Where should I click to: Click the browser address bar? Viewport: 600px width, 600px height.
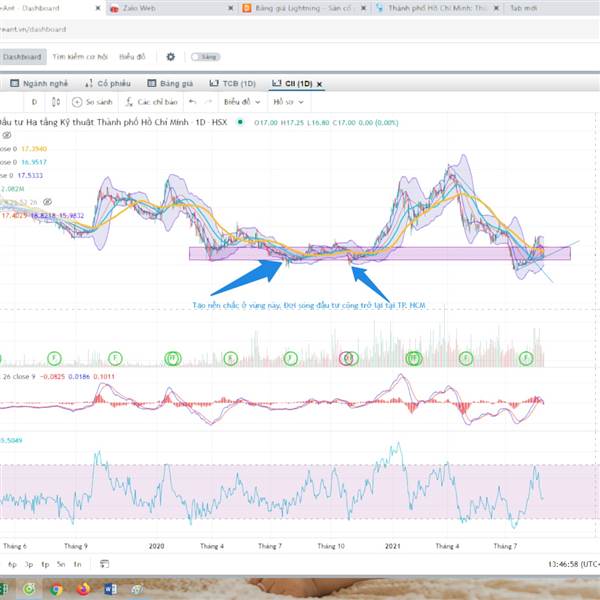[300, 29]
